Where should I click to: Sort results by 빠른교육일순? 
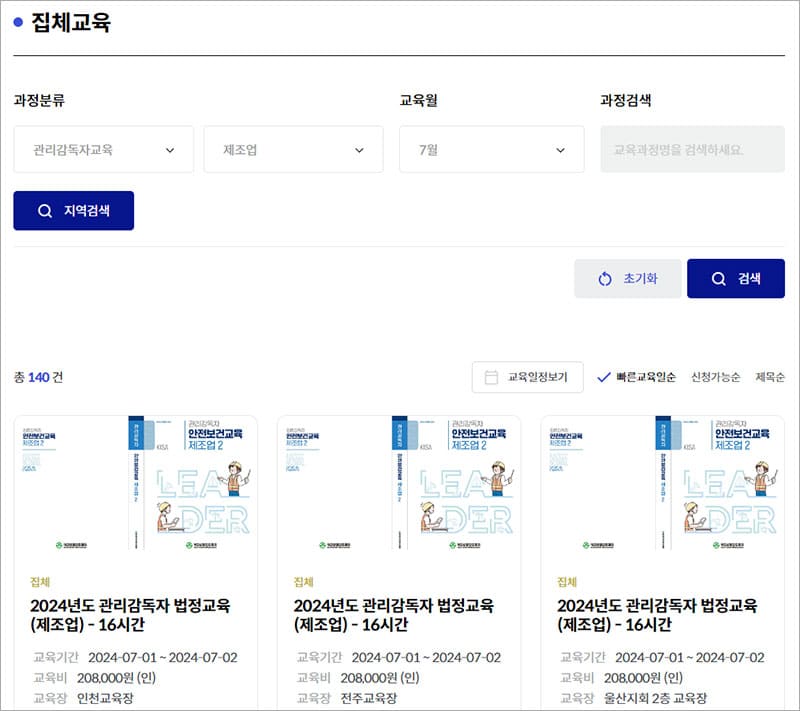(x=645, y=377)
